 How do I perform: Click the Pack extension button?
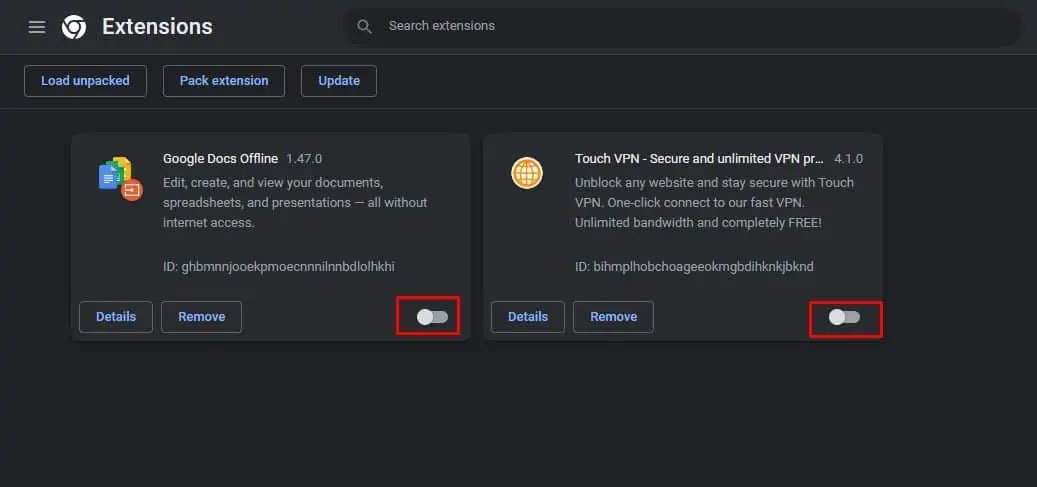(224, 81)
